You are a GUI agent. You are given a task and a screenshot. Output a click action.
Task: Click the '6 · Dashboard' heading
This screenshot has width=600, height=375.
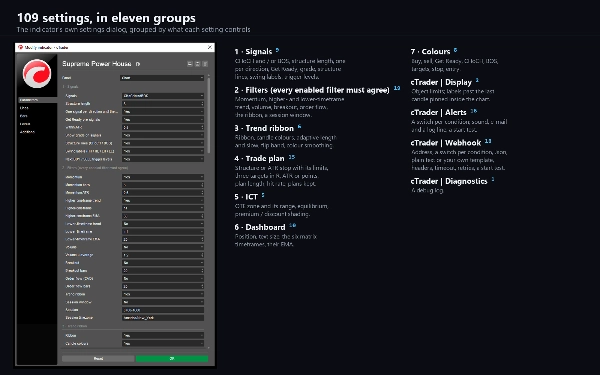260,227
